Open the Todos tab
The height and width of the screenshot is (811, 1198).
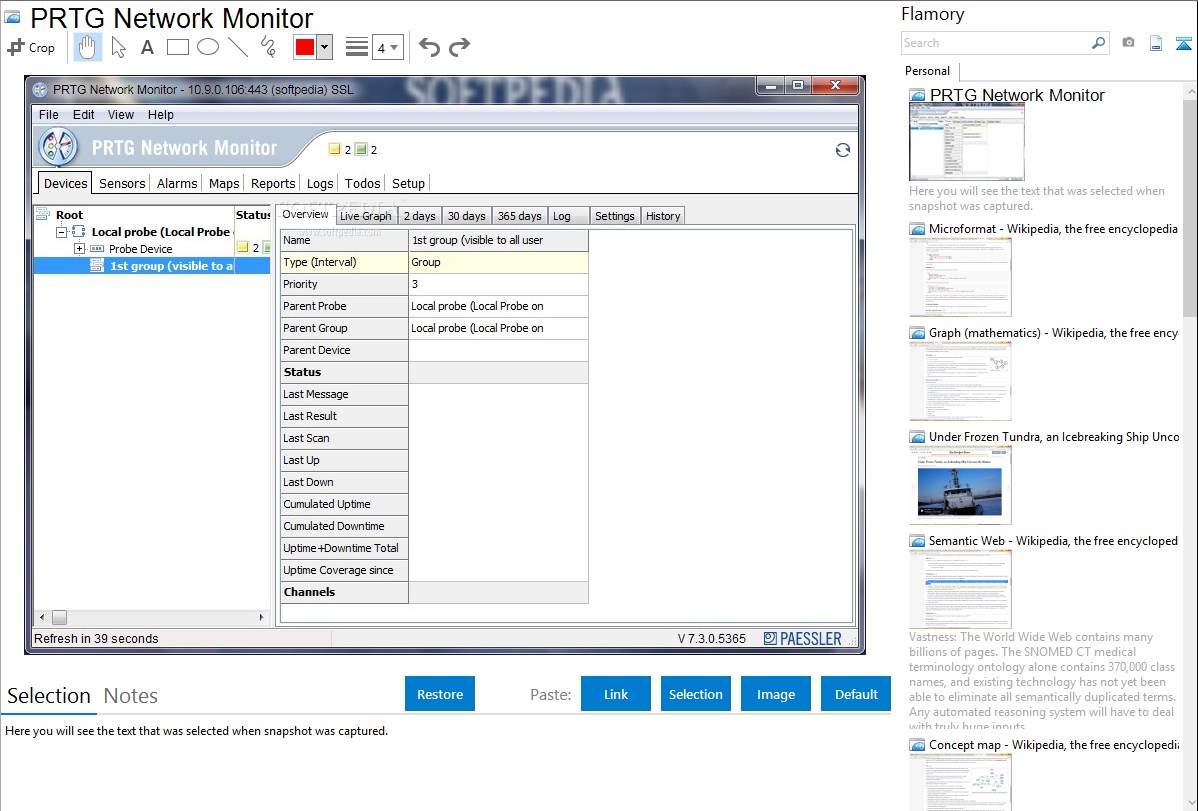click(362, 183)
